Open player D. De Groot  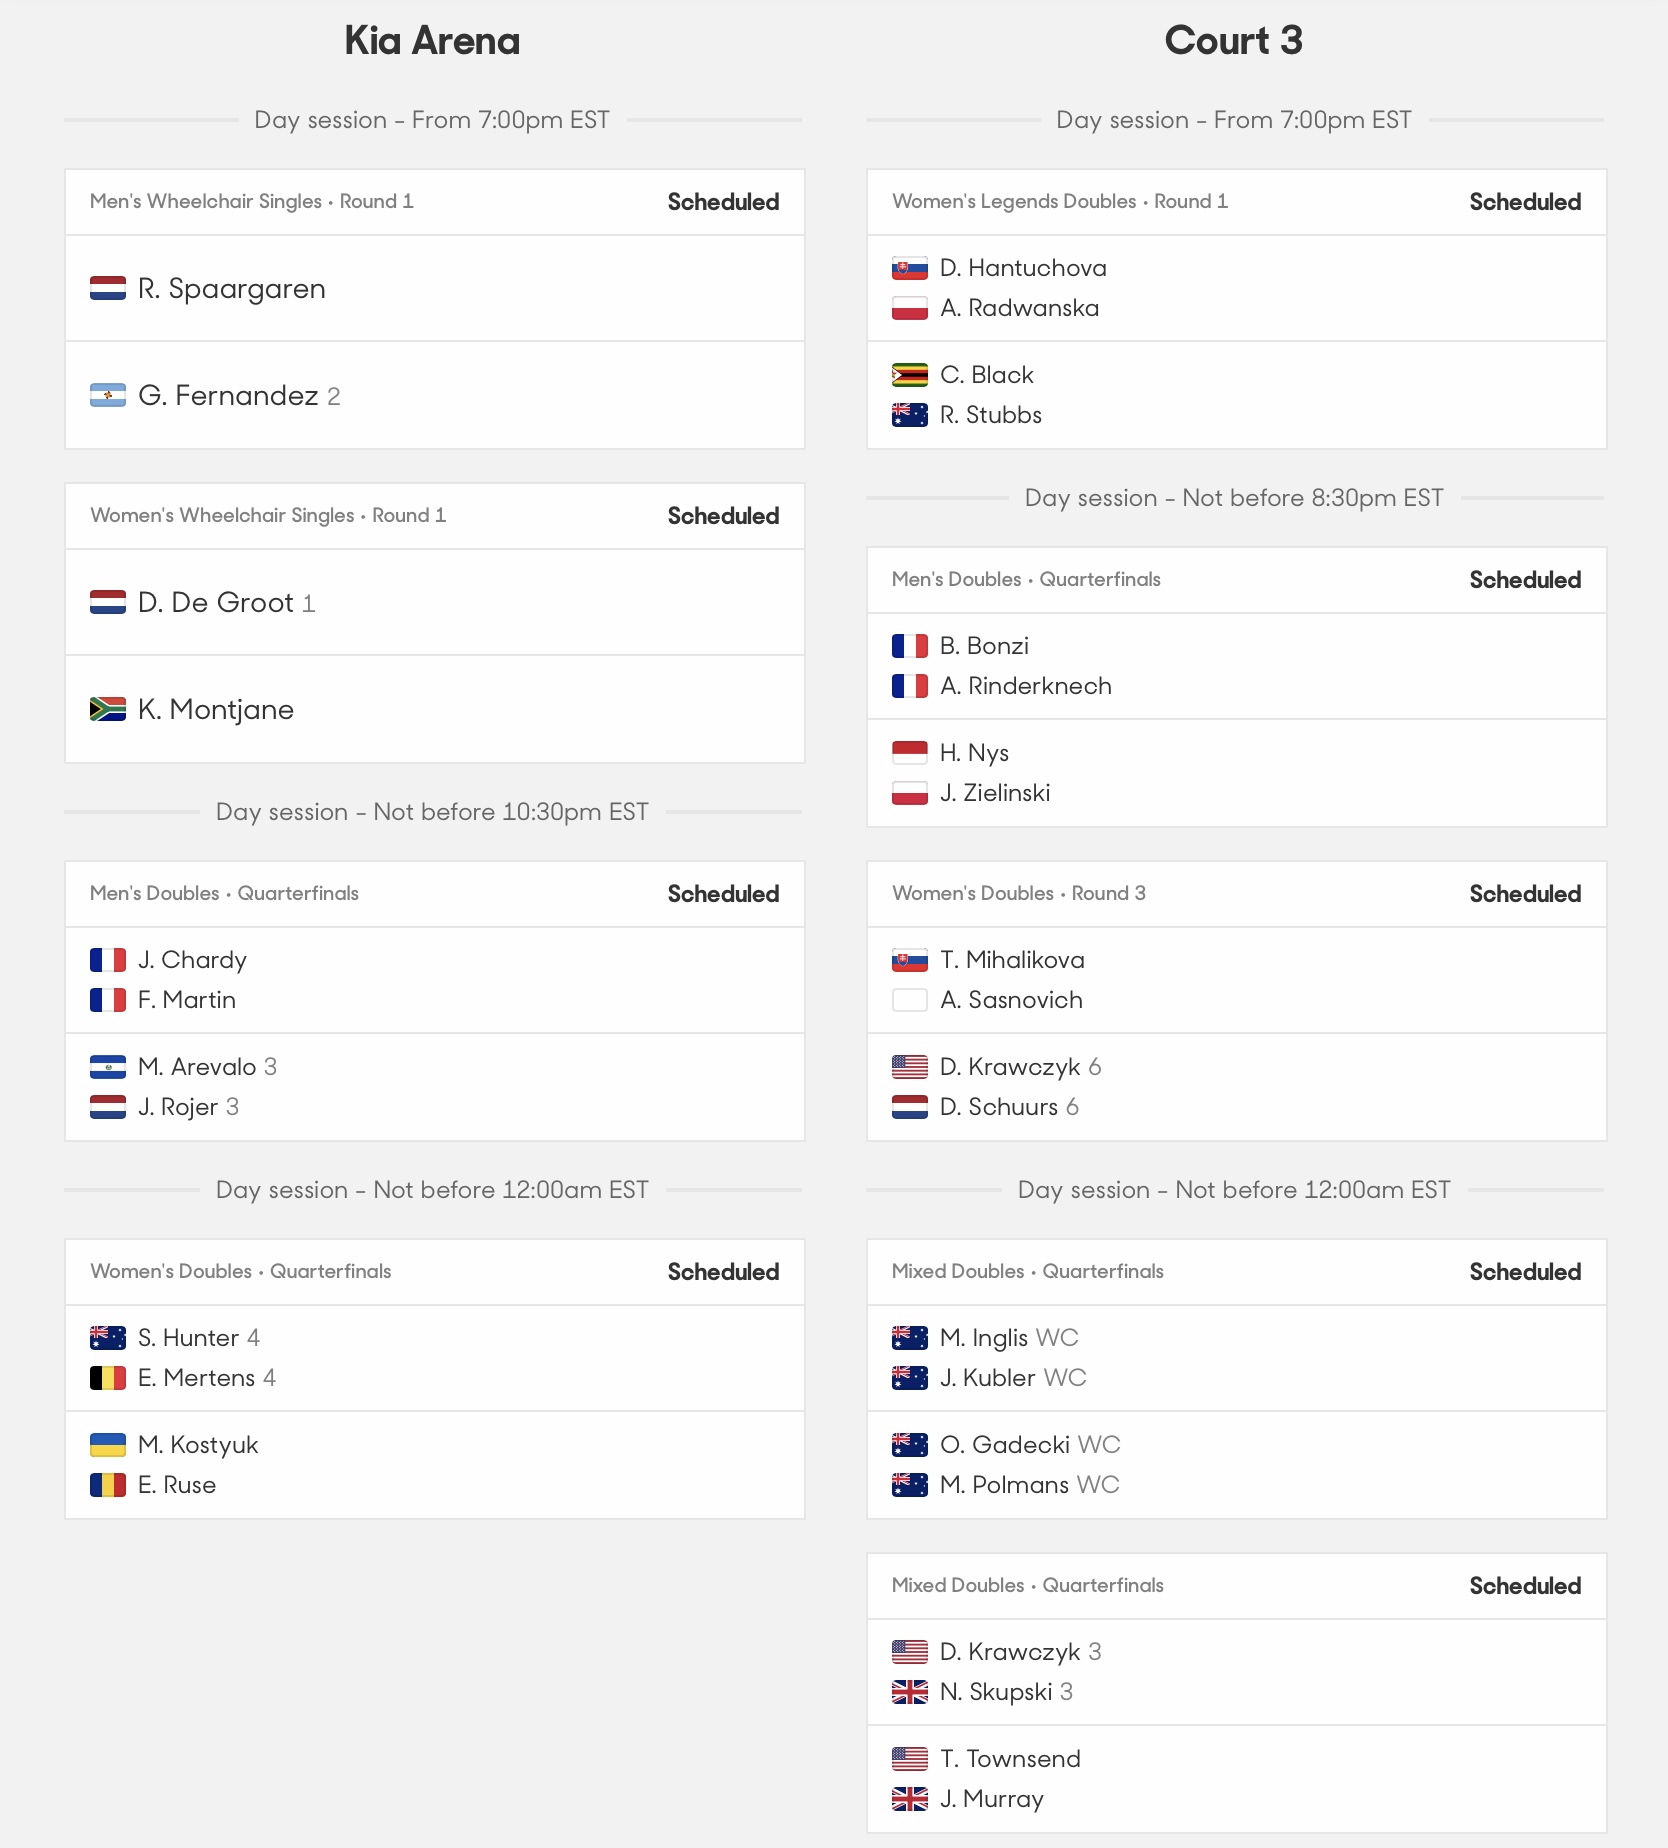tap(216, 602)
